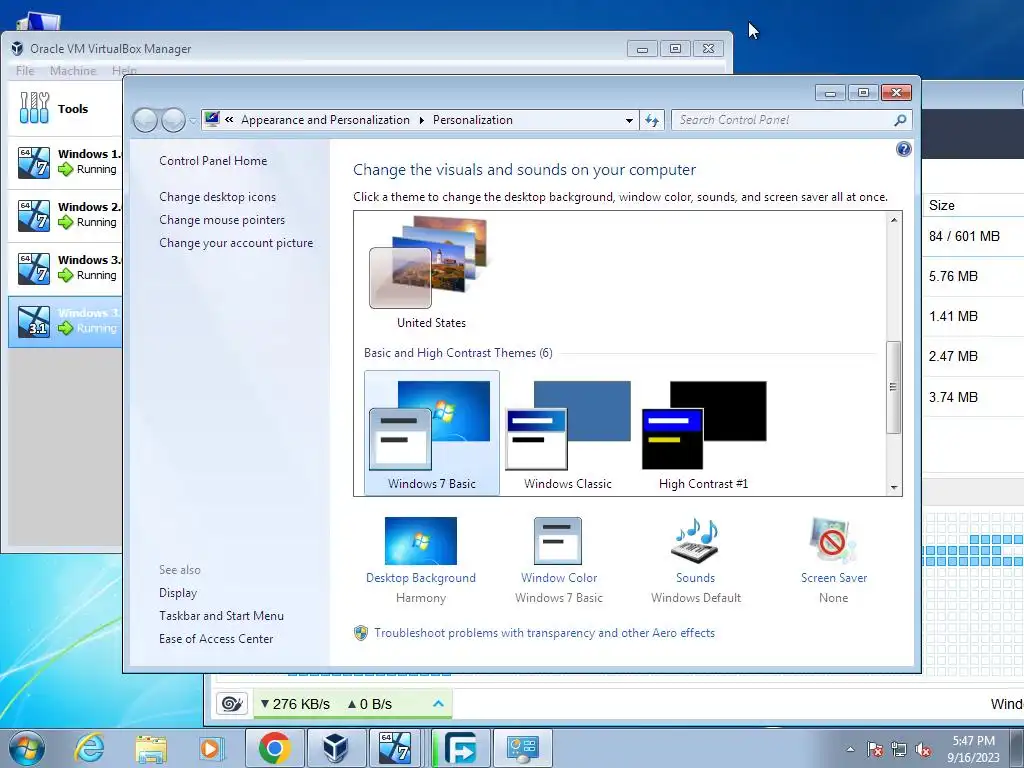The image size is (1024, 768).
Task: Click the muted volume tray icon
Action: click(923, 749)
